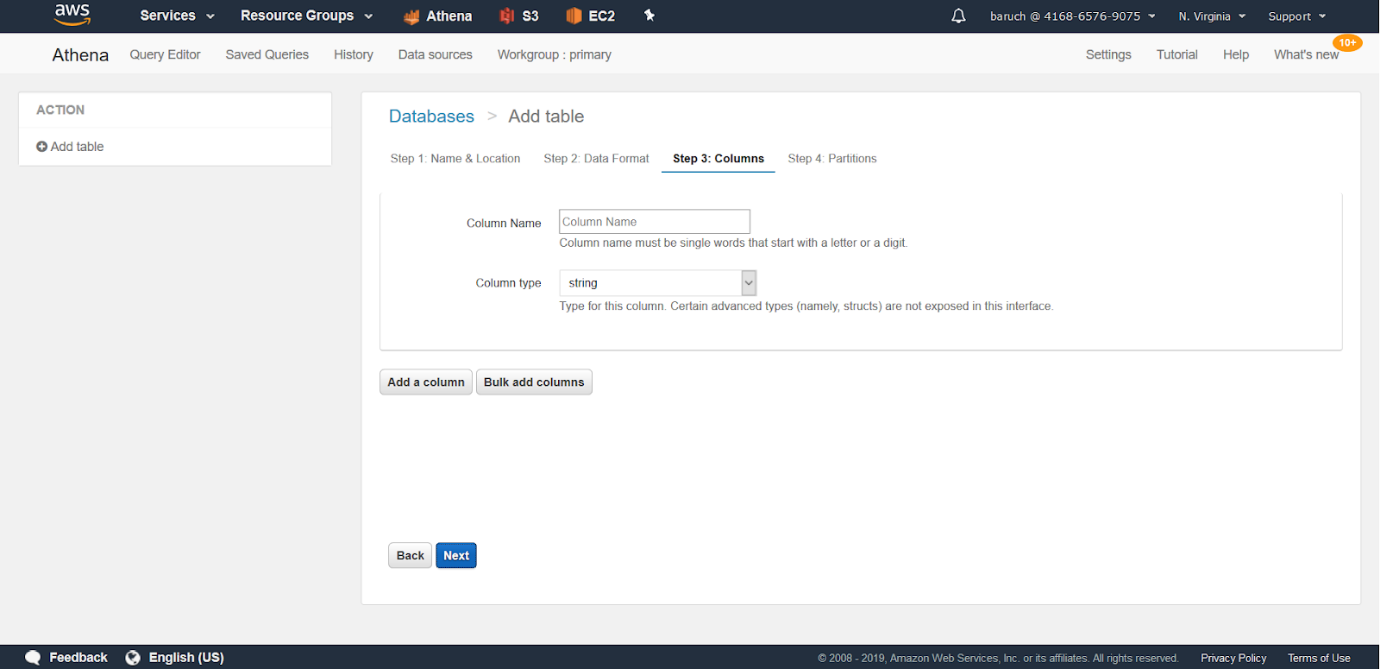The width and height of the screenshot is (1380, 669).
Task: Open the Support dropdown
Action: pyautogui.click(x=1297, y=16)
